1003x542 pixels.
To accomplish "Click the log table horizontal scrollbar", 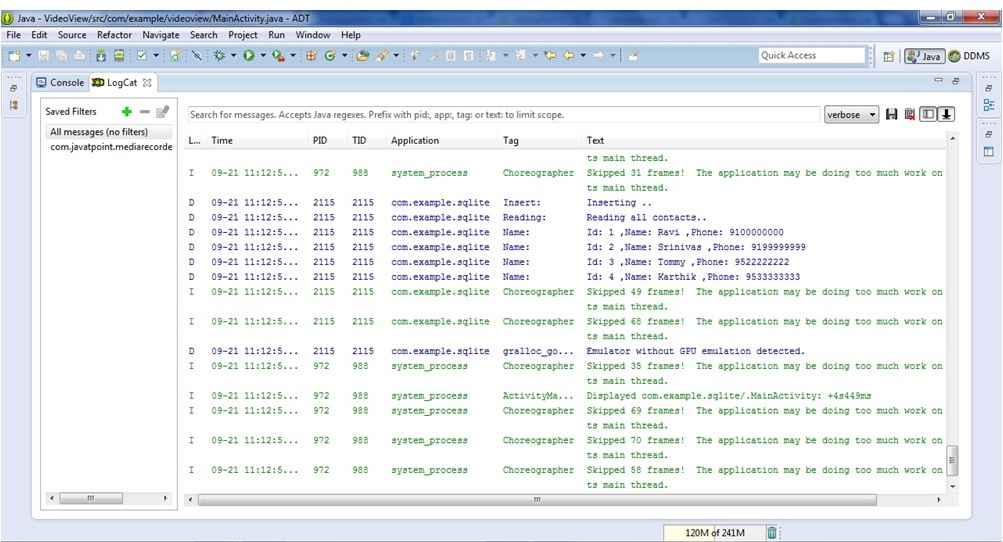I will 537,499.
